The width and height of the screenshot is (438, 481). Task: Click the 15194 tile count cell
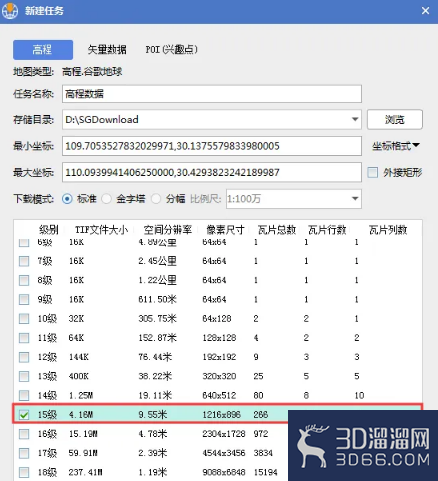(x=265, y=472)
